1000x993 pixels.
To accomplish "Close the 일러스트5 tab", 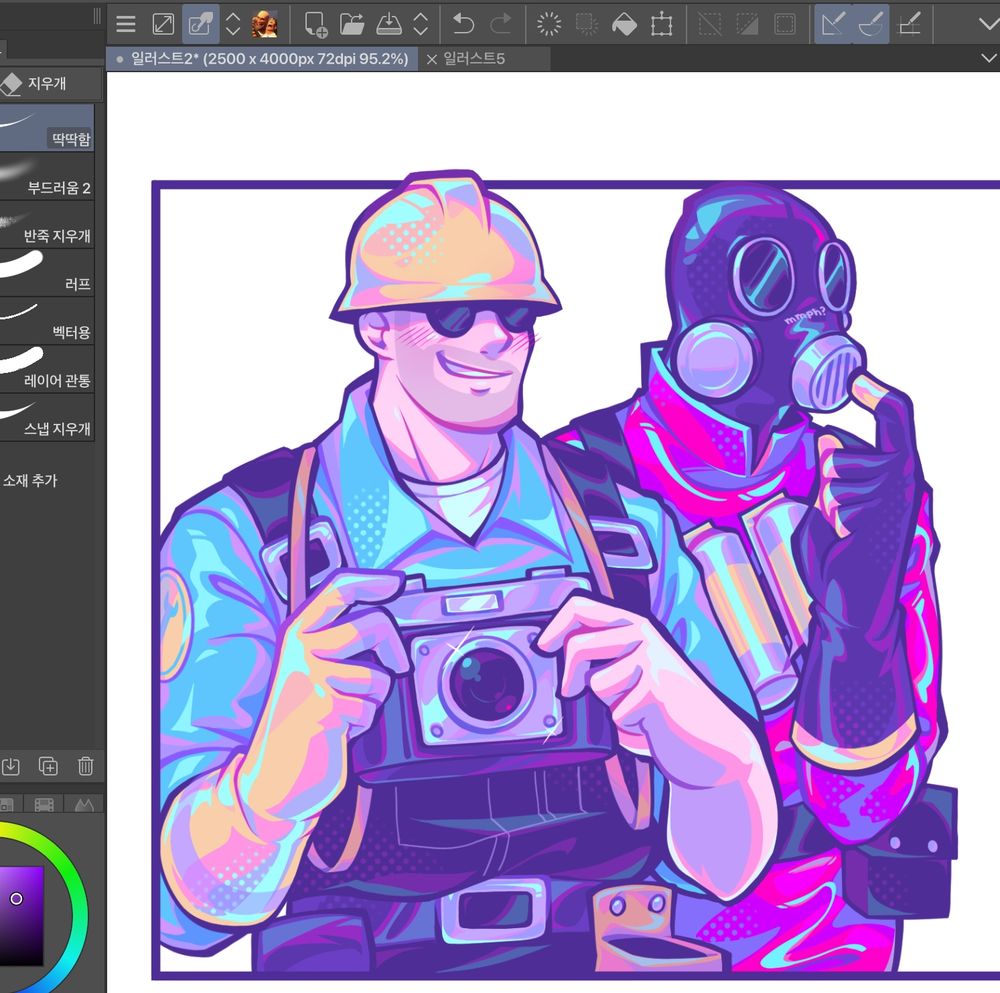I will pyautogui.click(x=432, y=59).
